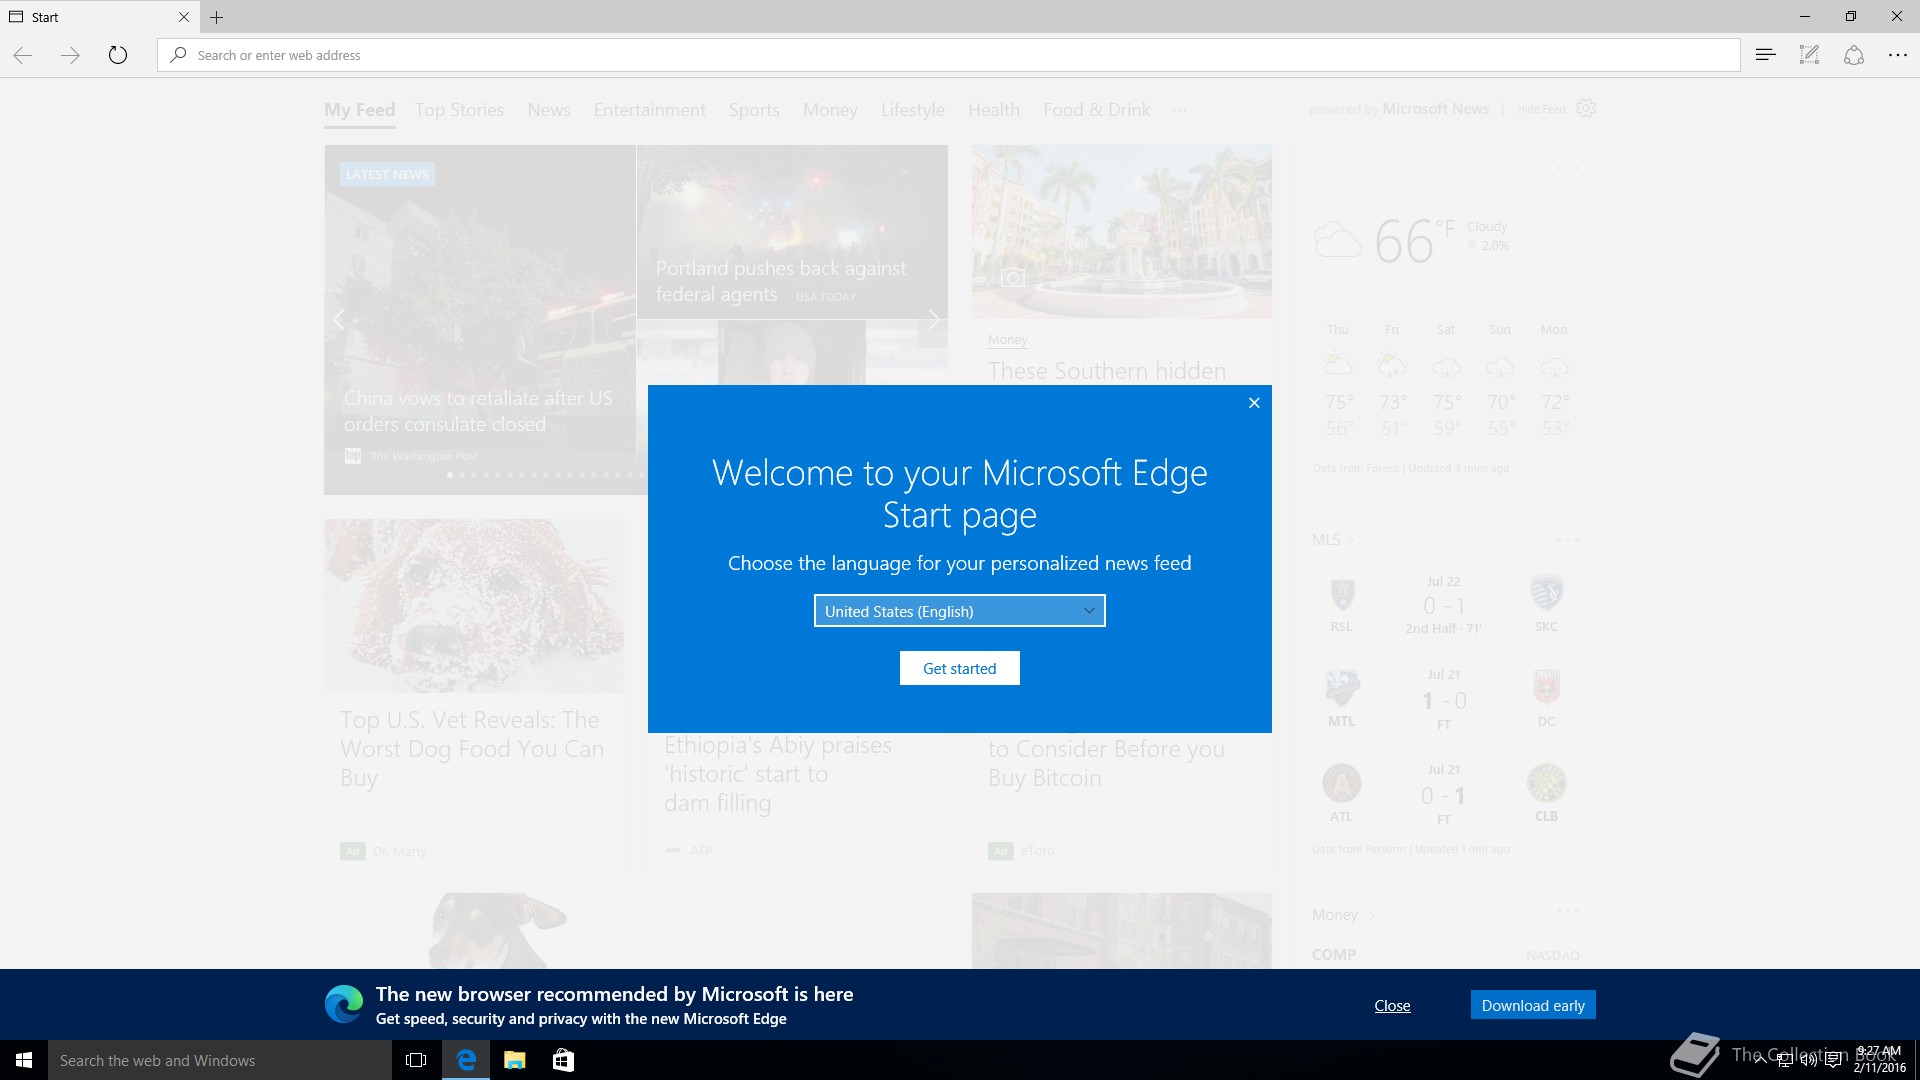Open the Sports tab

[x=754, y=110]
